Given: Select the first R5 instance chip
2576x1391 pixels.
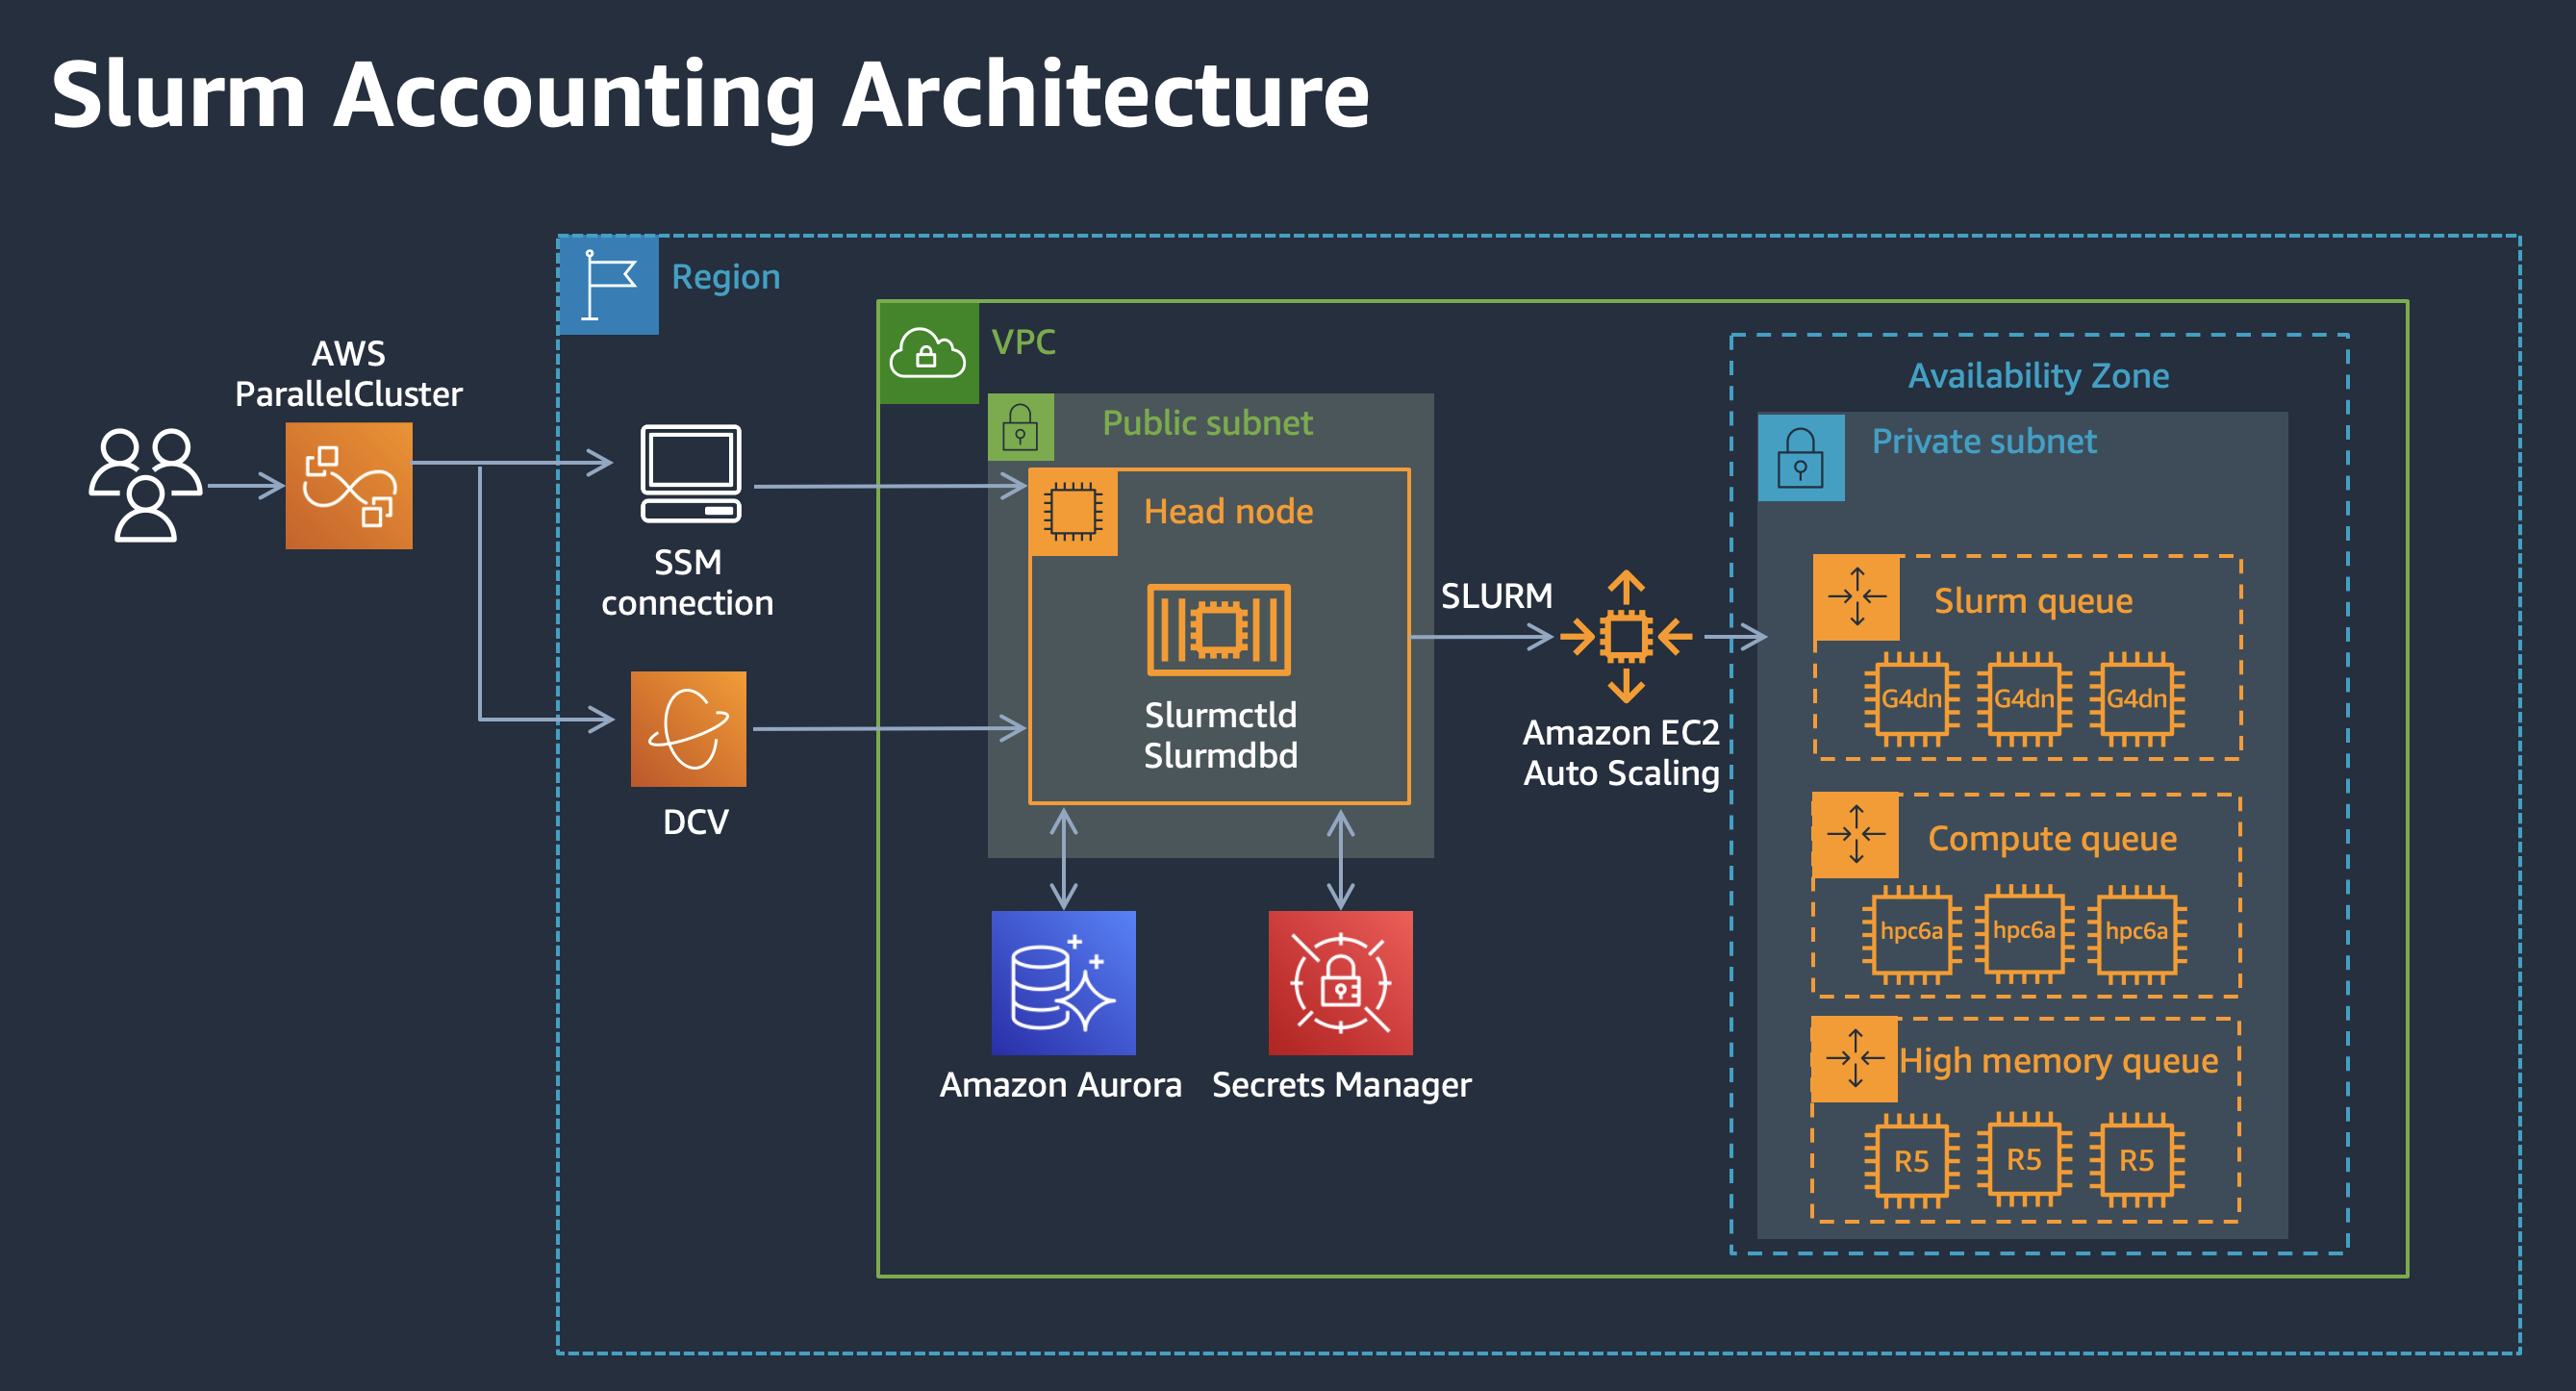Looking at the screenshot, I should click(x=1911, y=1161).
